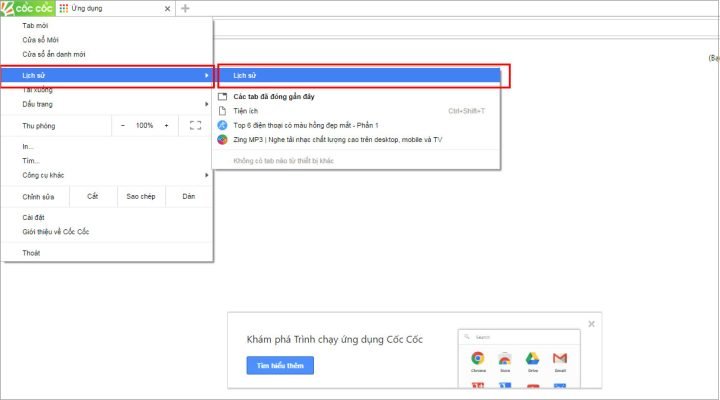This screenshot has width=720, height=400.
Task: Click the Dán button
Action: pos(189,197)
